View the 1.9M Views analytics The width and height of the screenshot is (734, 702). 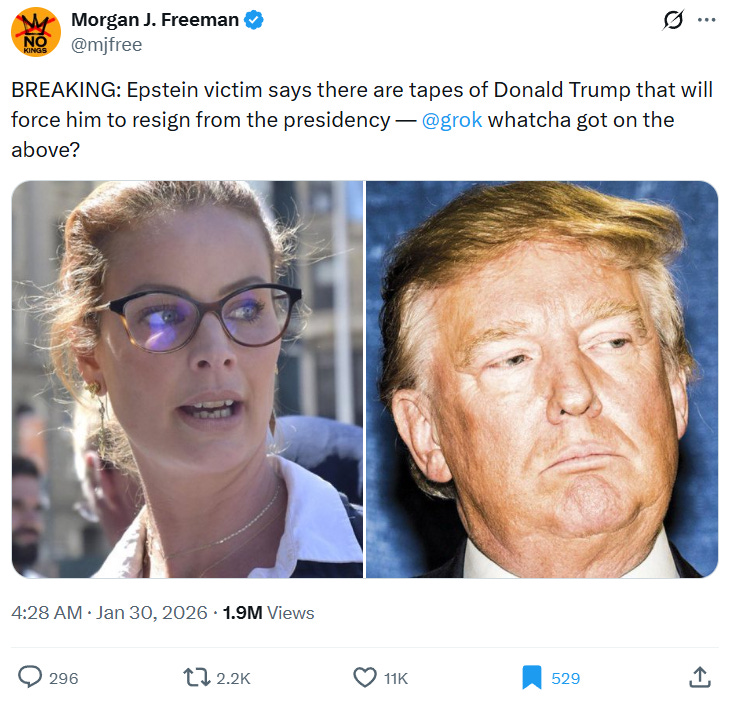coord(269,613)
